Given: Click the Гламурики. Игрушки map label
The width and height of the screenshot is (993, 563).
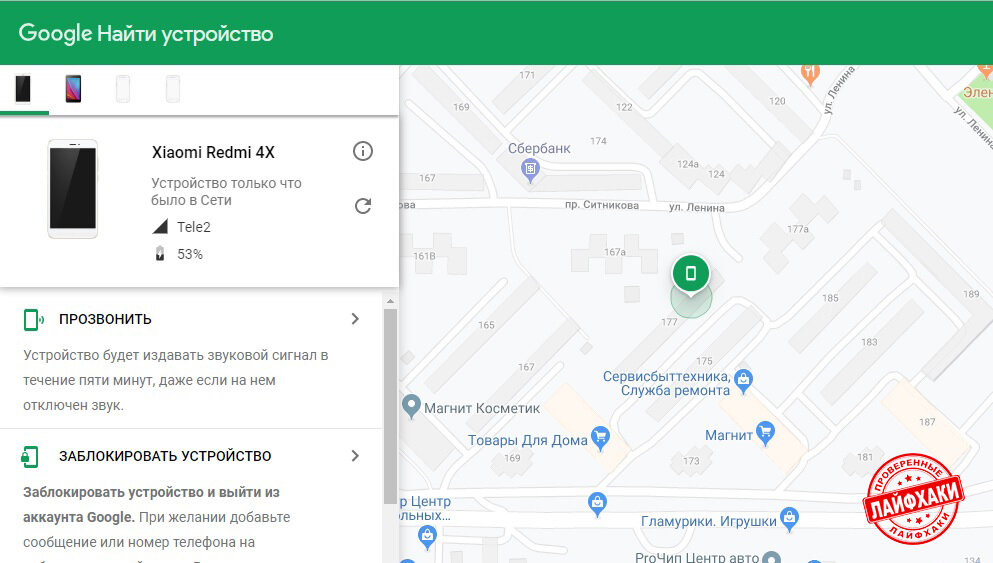Looking at the screenshot, I should [709, 521].
